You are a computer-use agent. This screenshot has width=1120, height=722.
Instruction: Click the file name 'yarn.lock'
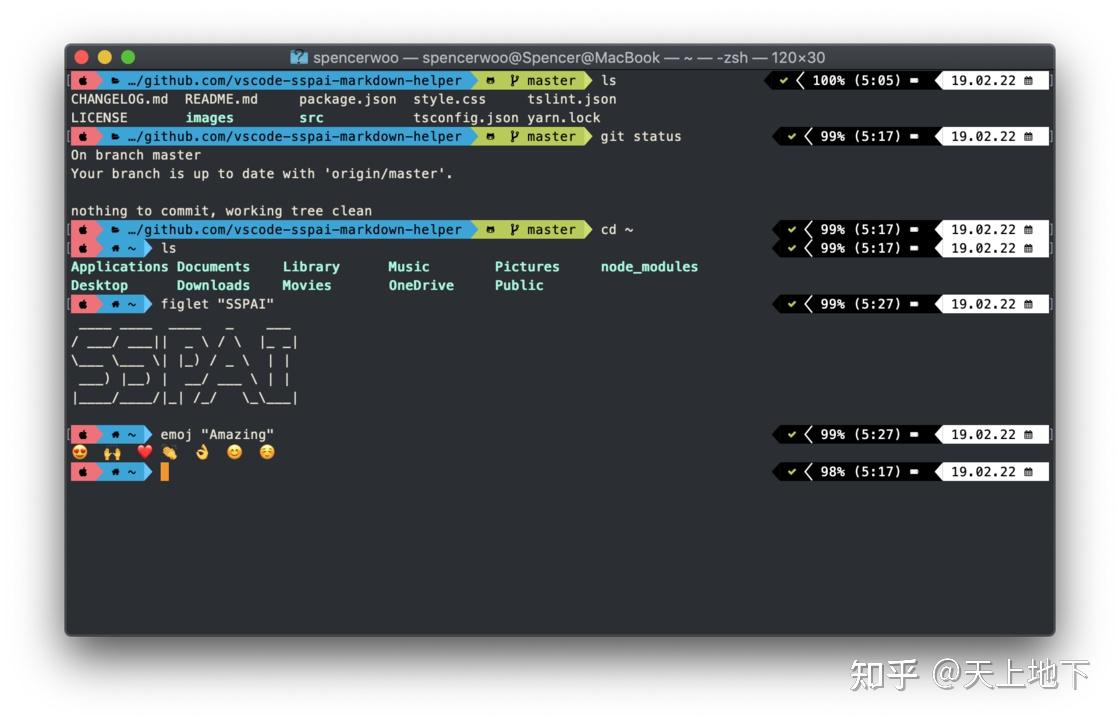pyautogui.click(x=564, y=118)
